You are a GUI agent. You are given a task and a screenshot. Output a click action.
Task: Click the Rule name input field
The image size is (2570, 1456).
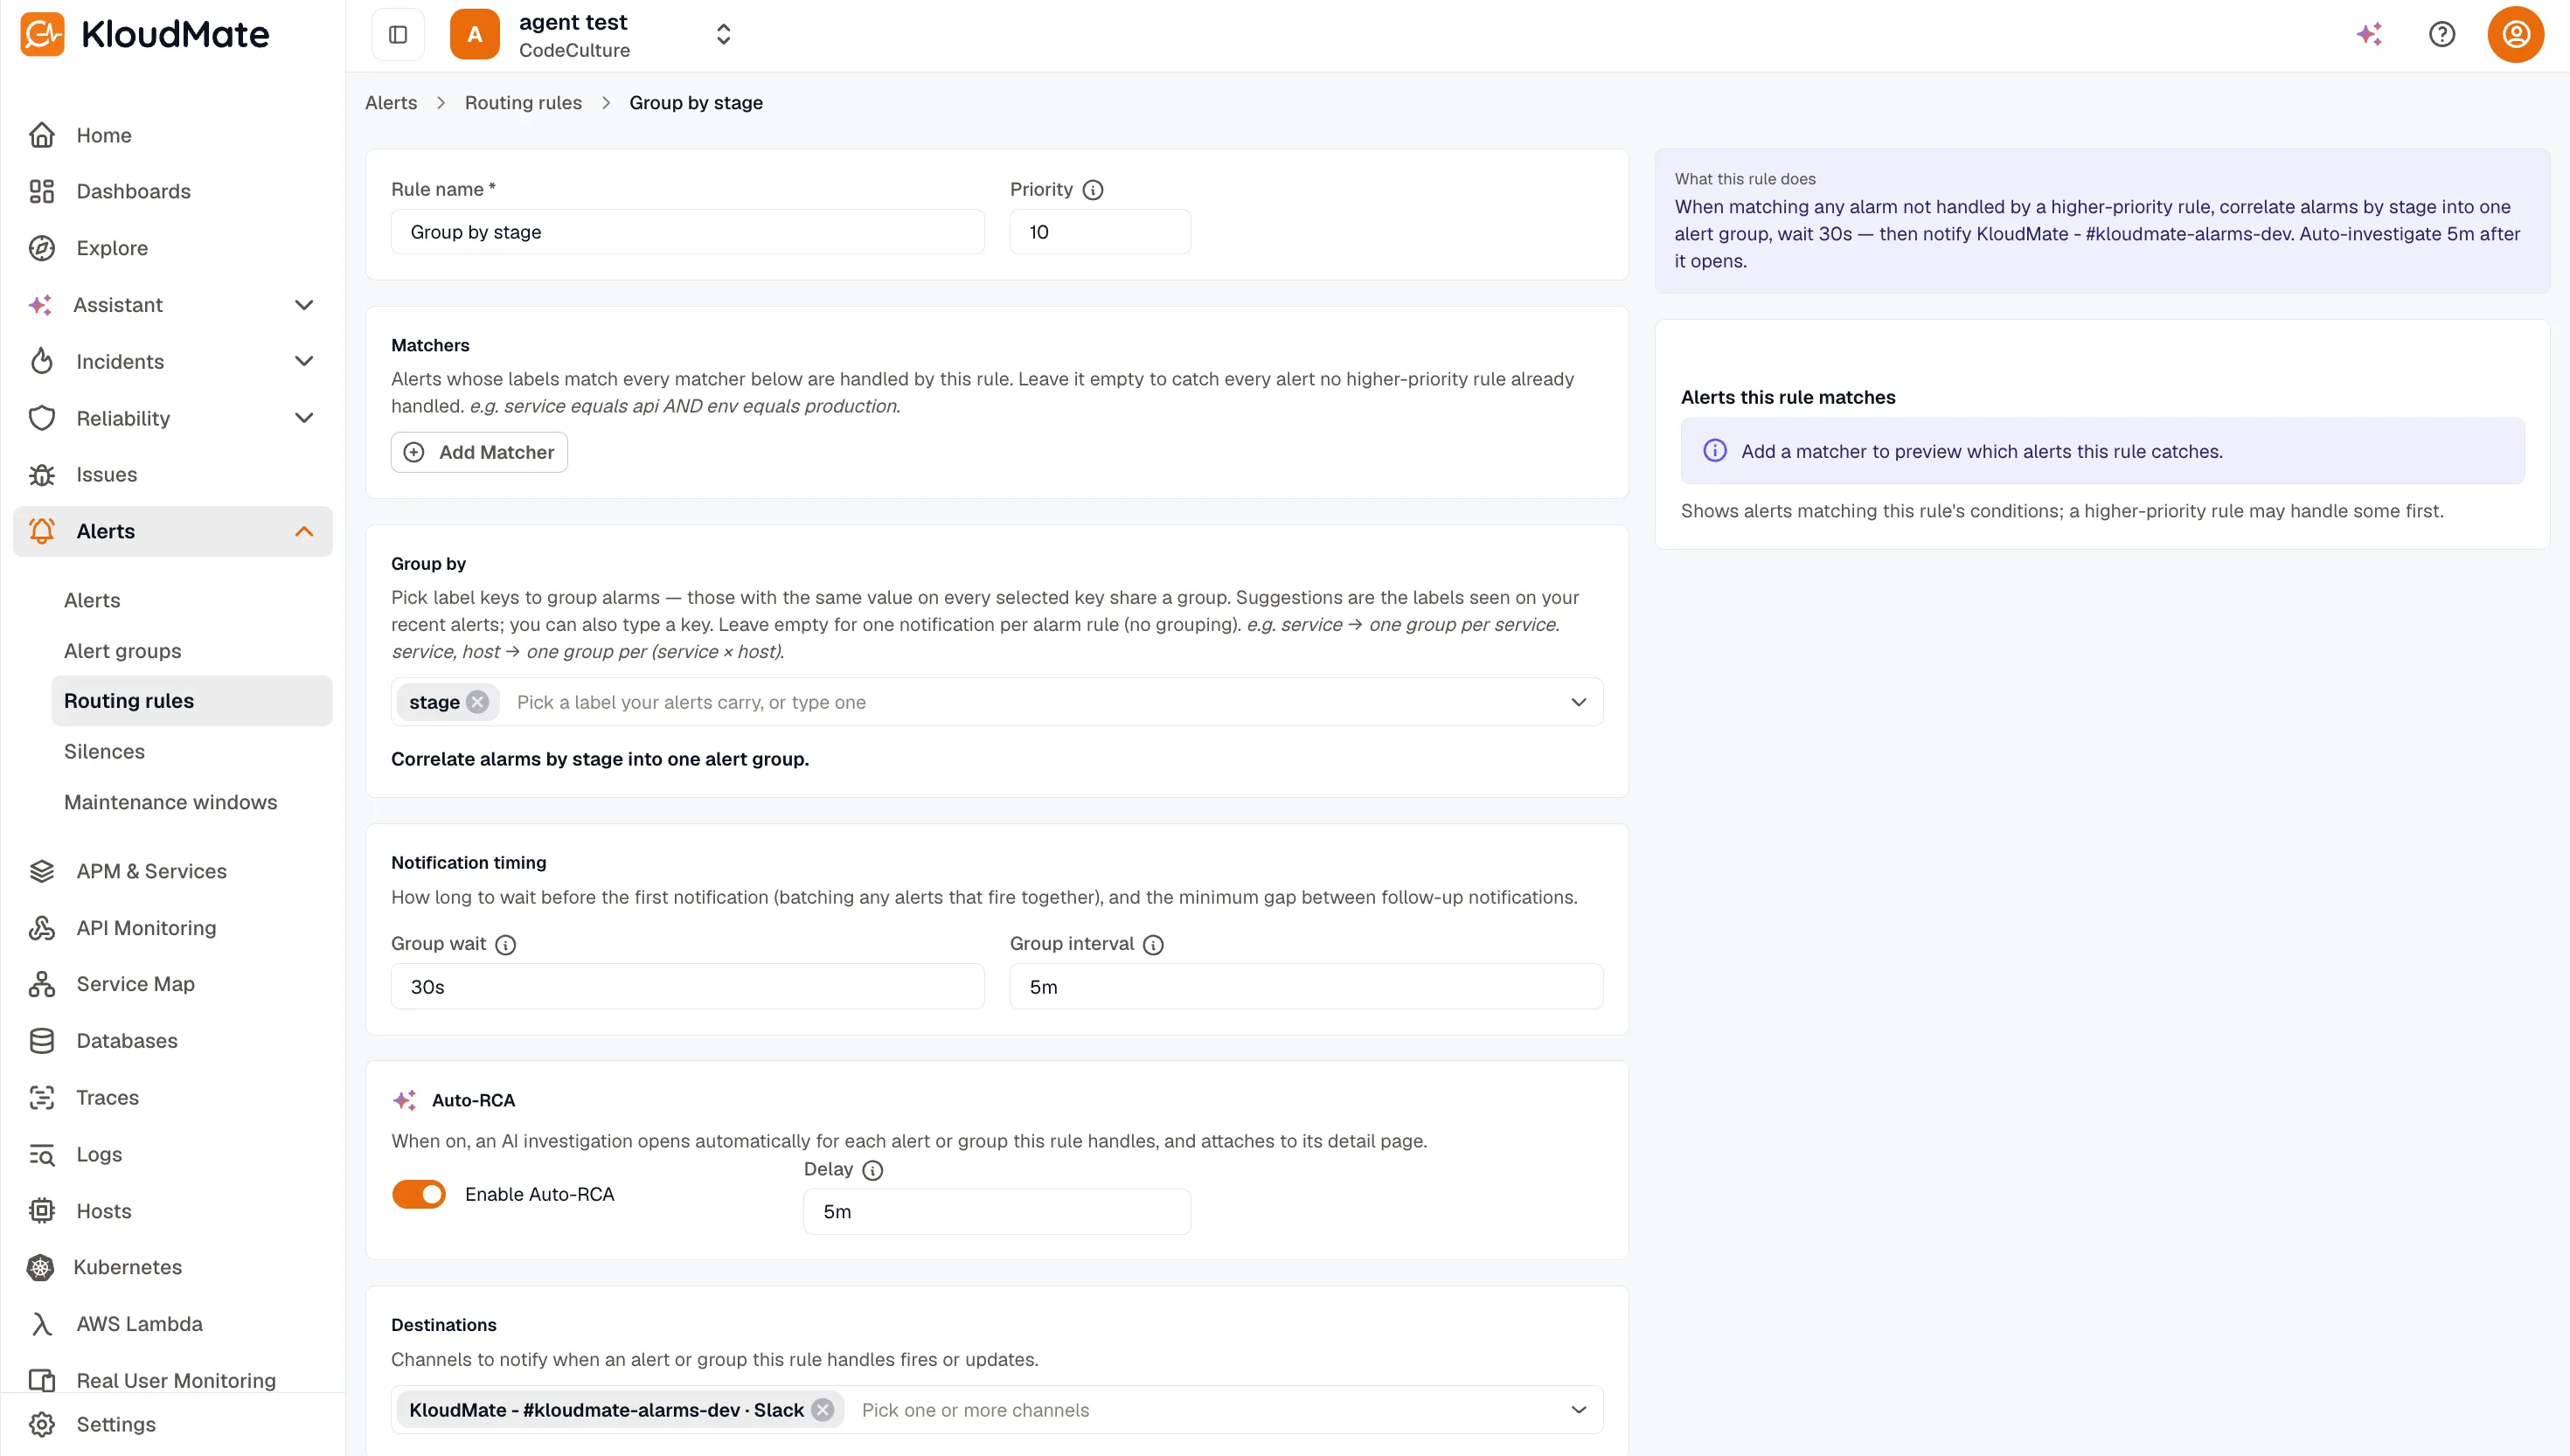[x=687, y=232]
